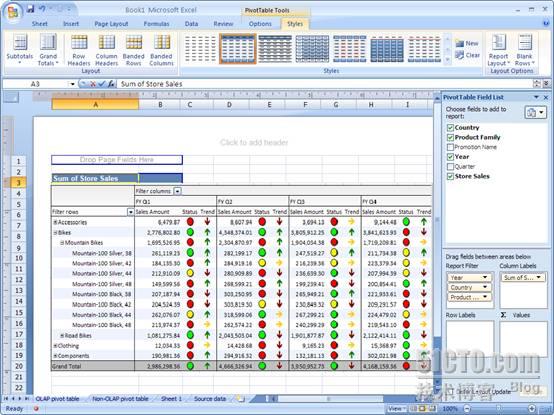Open the Sum of S... column label dropdown
Image resolution: width=554 pixels, height=415 pixels.
click(538, 277)
